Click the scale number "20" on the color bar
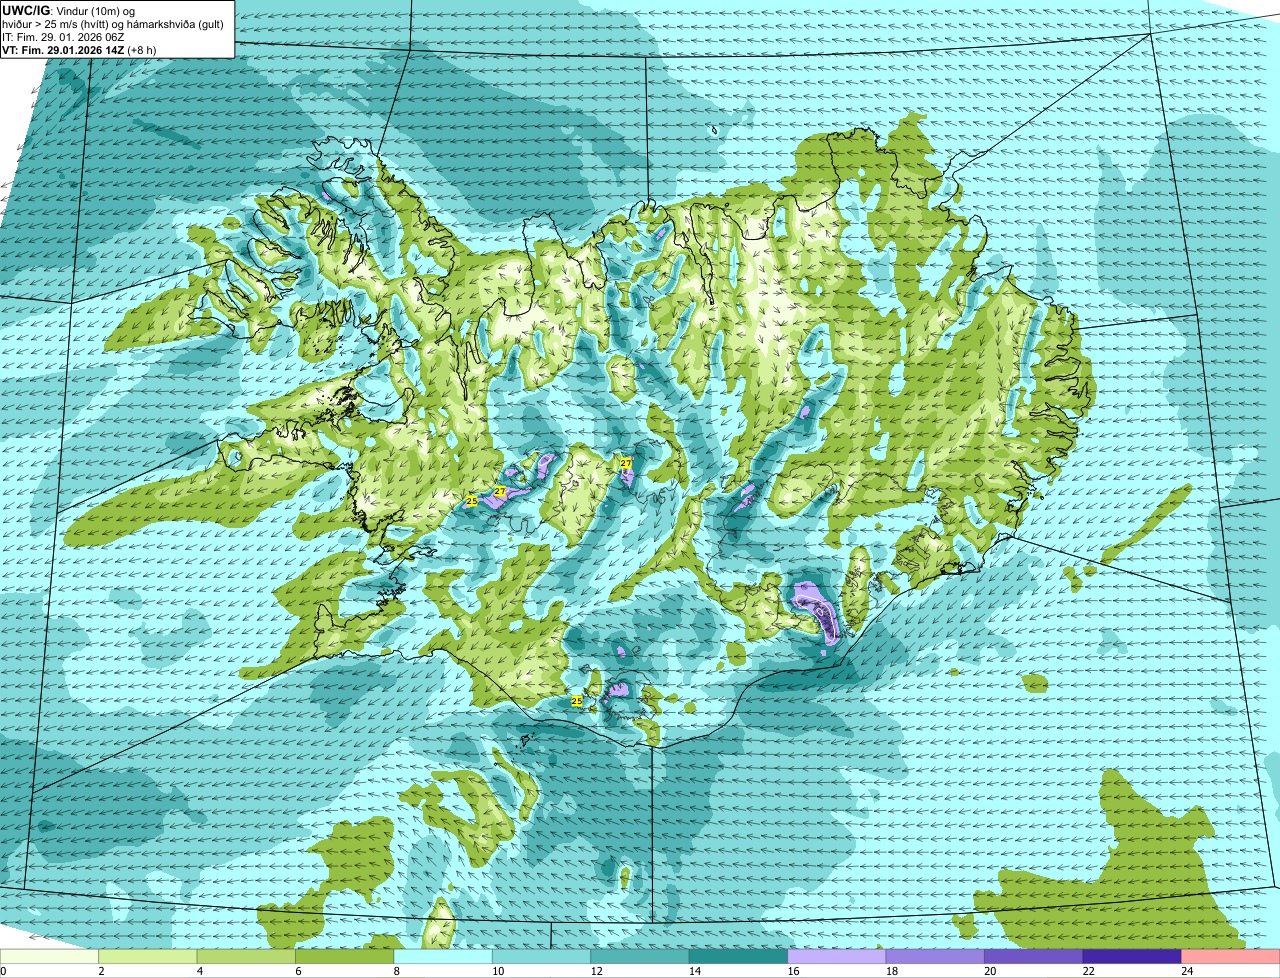 pyautogui.click(x=990, y=971)
